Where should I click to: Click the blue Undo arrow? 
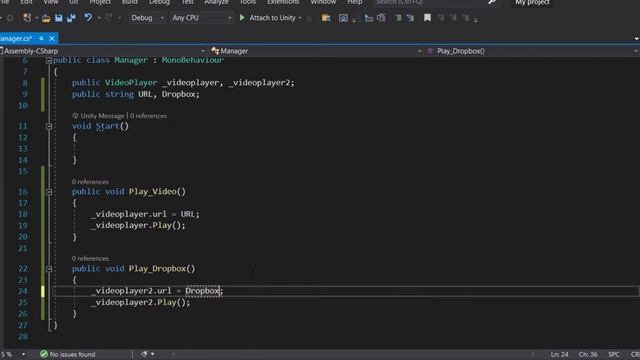[x=88, y=18]
